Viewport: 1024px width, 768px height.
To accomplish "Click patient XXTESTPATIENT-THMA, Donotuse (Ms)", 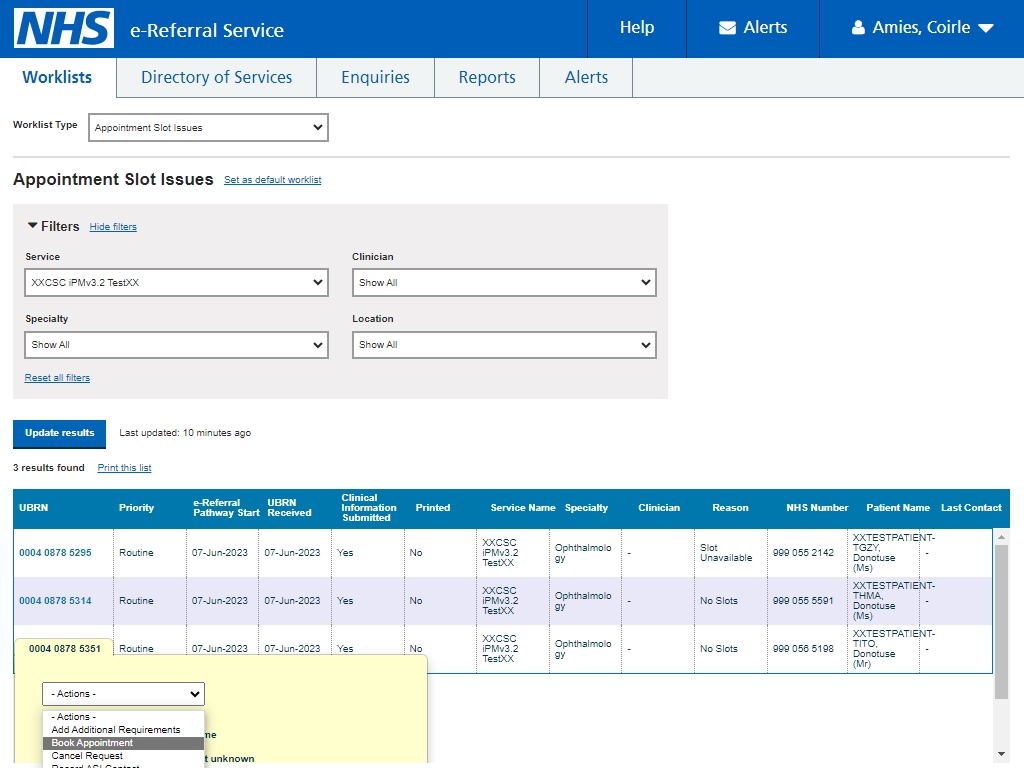I will pyautogui.click(x=893, y=601).
